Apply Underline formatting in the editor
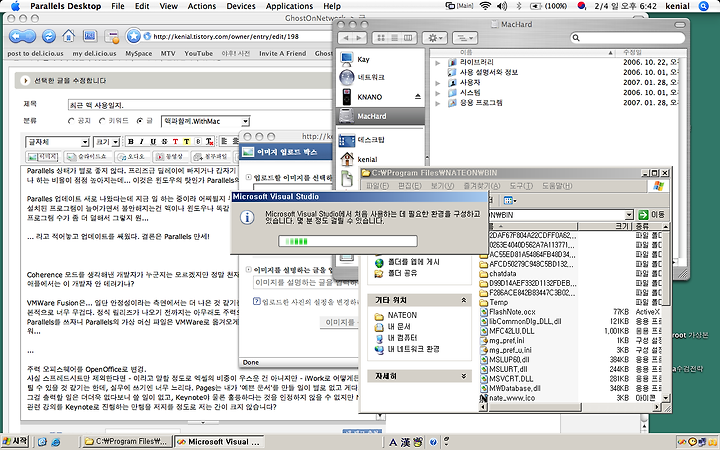This screenshot has height=450, width=720. pos(153,141)
